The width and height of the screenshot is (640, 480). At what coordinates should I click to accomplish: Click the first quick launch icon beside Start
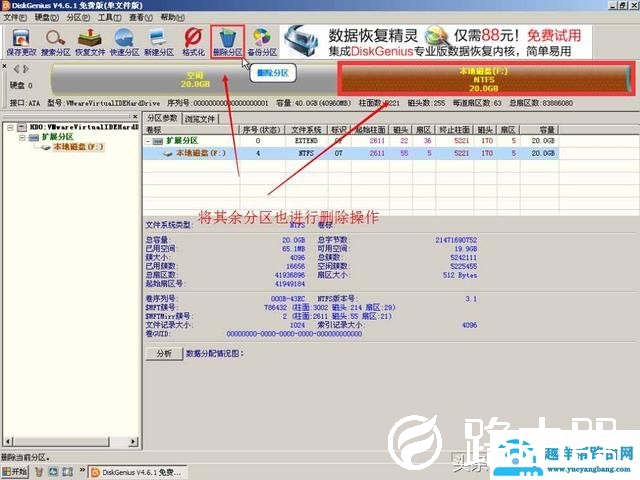pyautogui.click(x=39, y=472)
